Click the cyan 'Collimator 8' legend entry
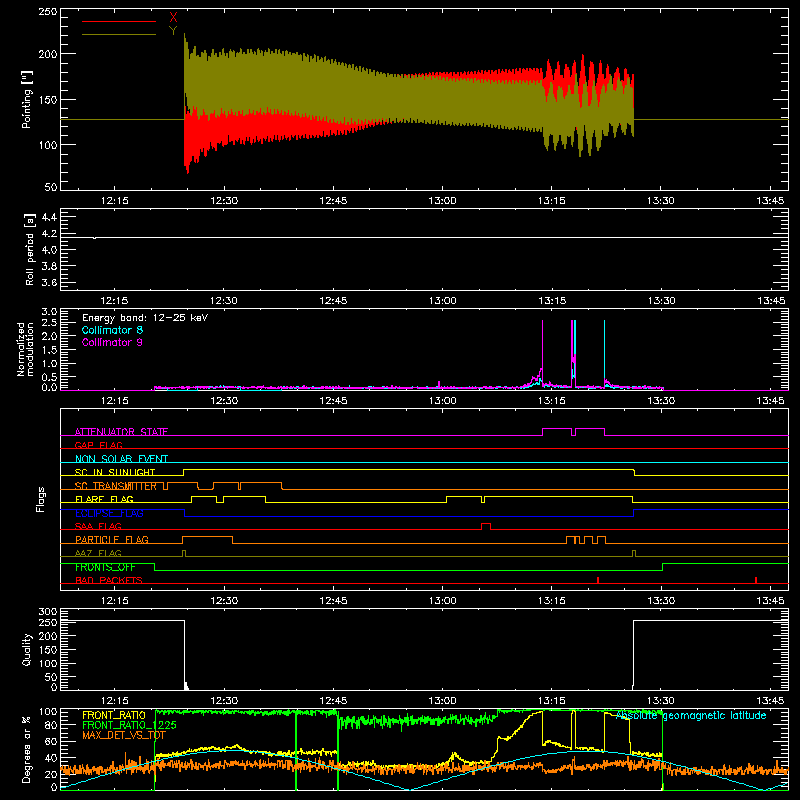This screenshot has height=800, width=800. pyautogui.click(x=112, y=330)
